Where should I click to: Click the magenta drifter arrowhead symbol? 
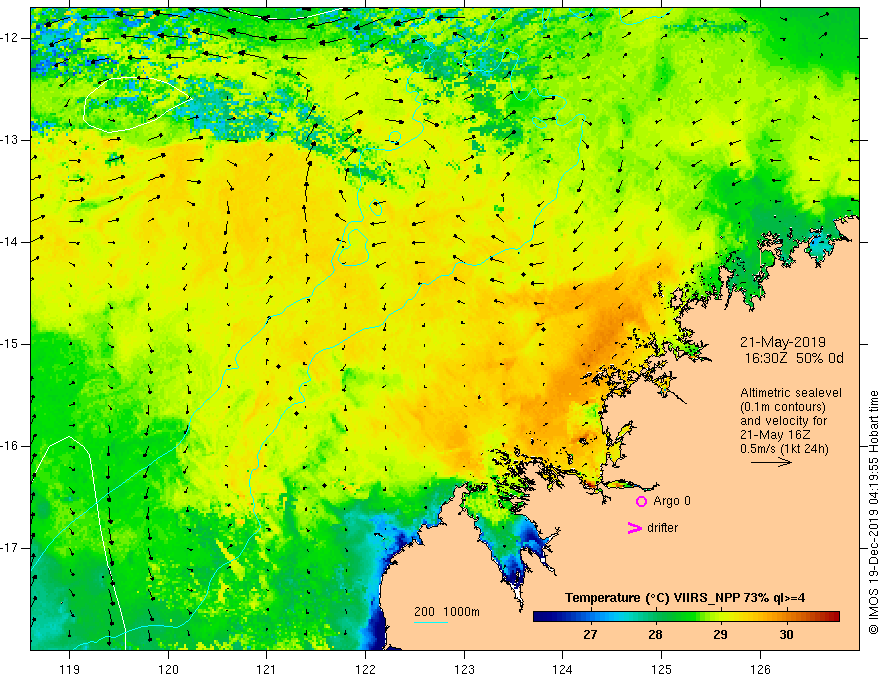coord(635,528)
